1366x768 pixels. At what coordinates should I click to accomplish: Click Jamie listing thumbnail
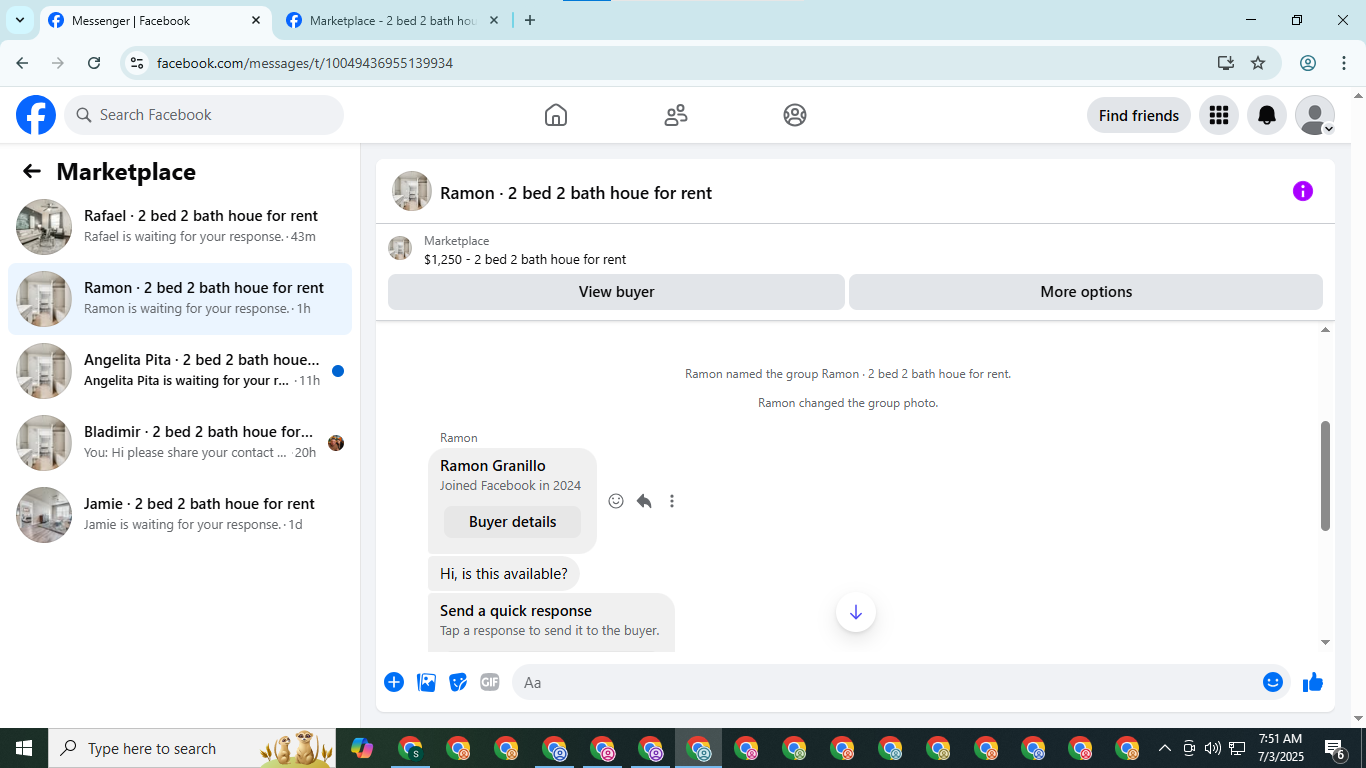tap(44, 515)
